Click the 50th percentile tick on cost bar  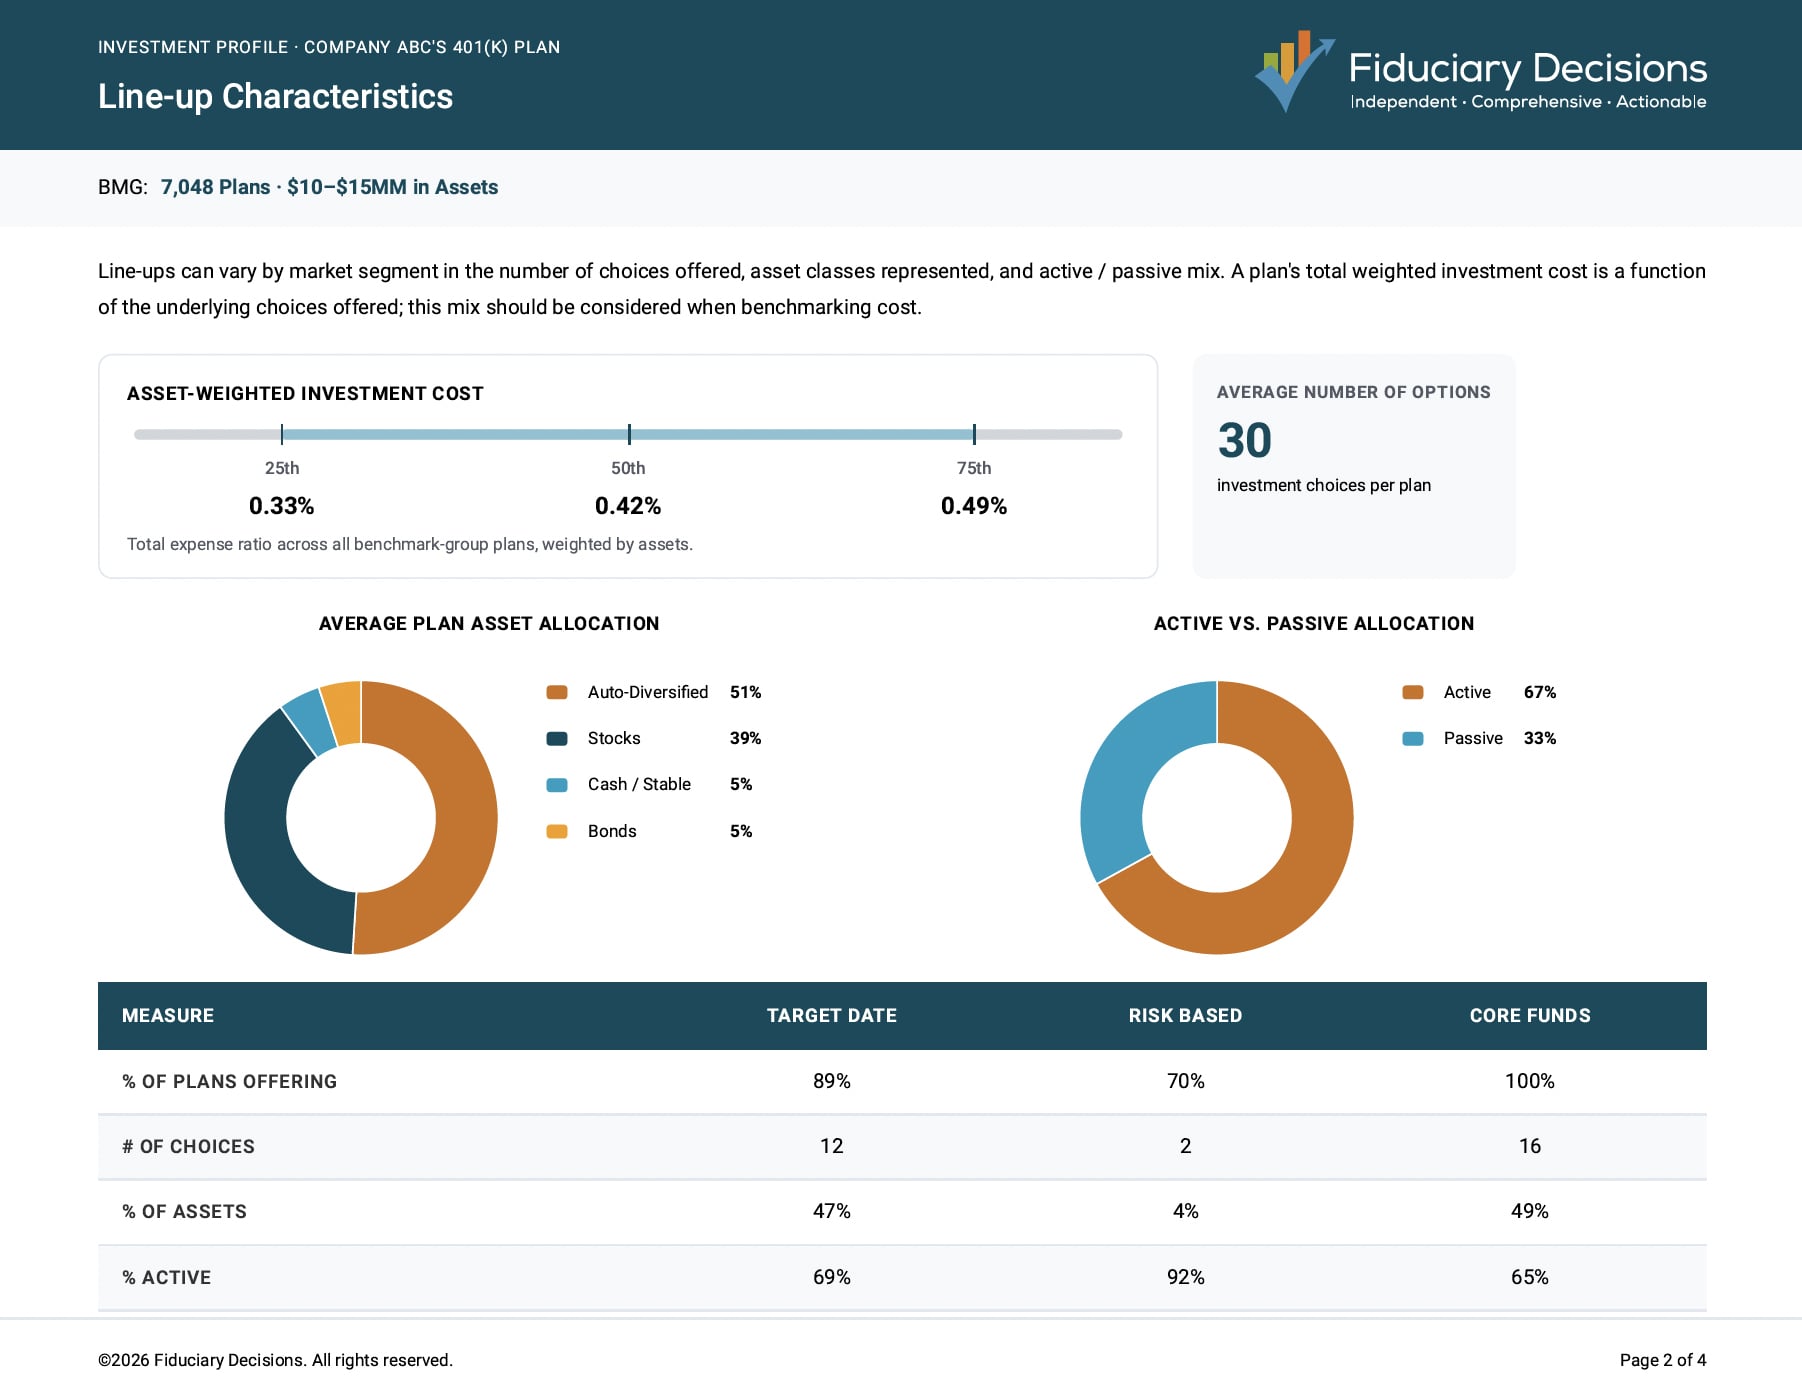coord(629,434)
